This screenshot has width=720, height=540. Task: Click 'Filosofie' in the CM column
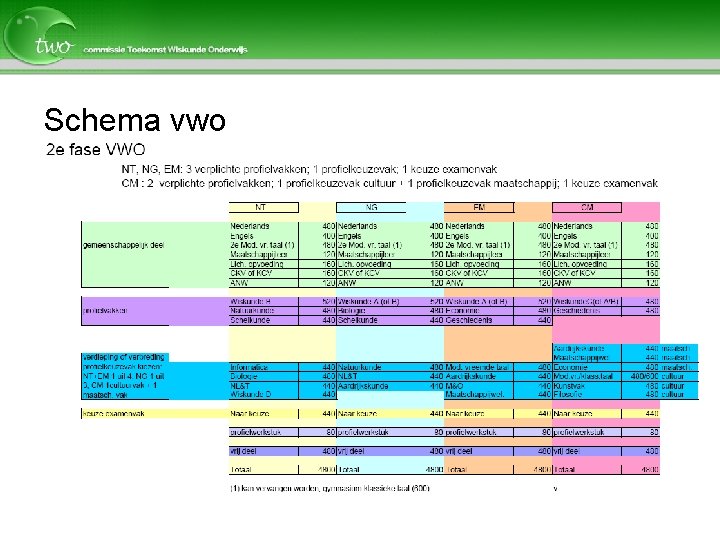click(x=568, y=394)
